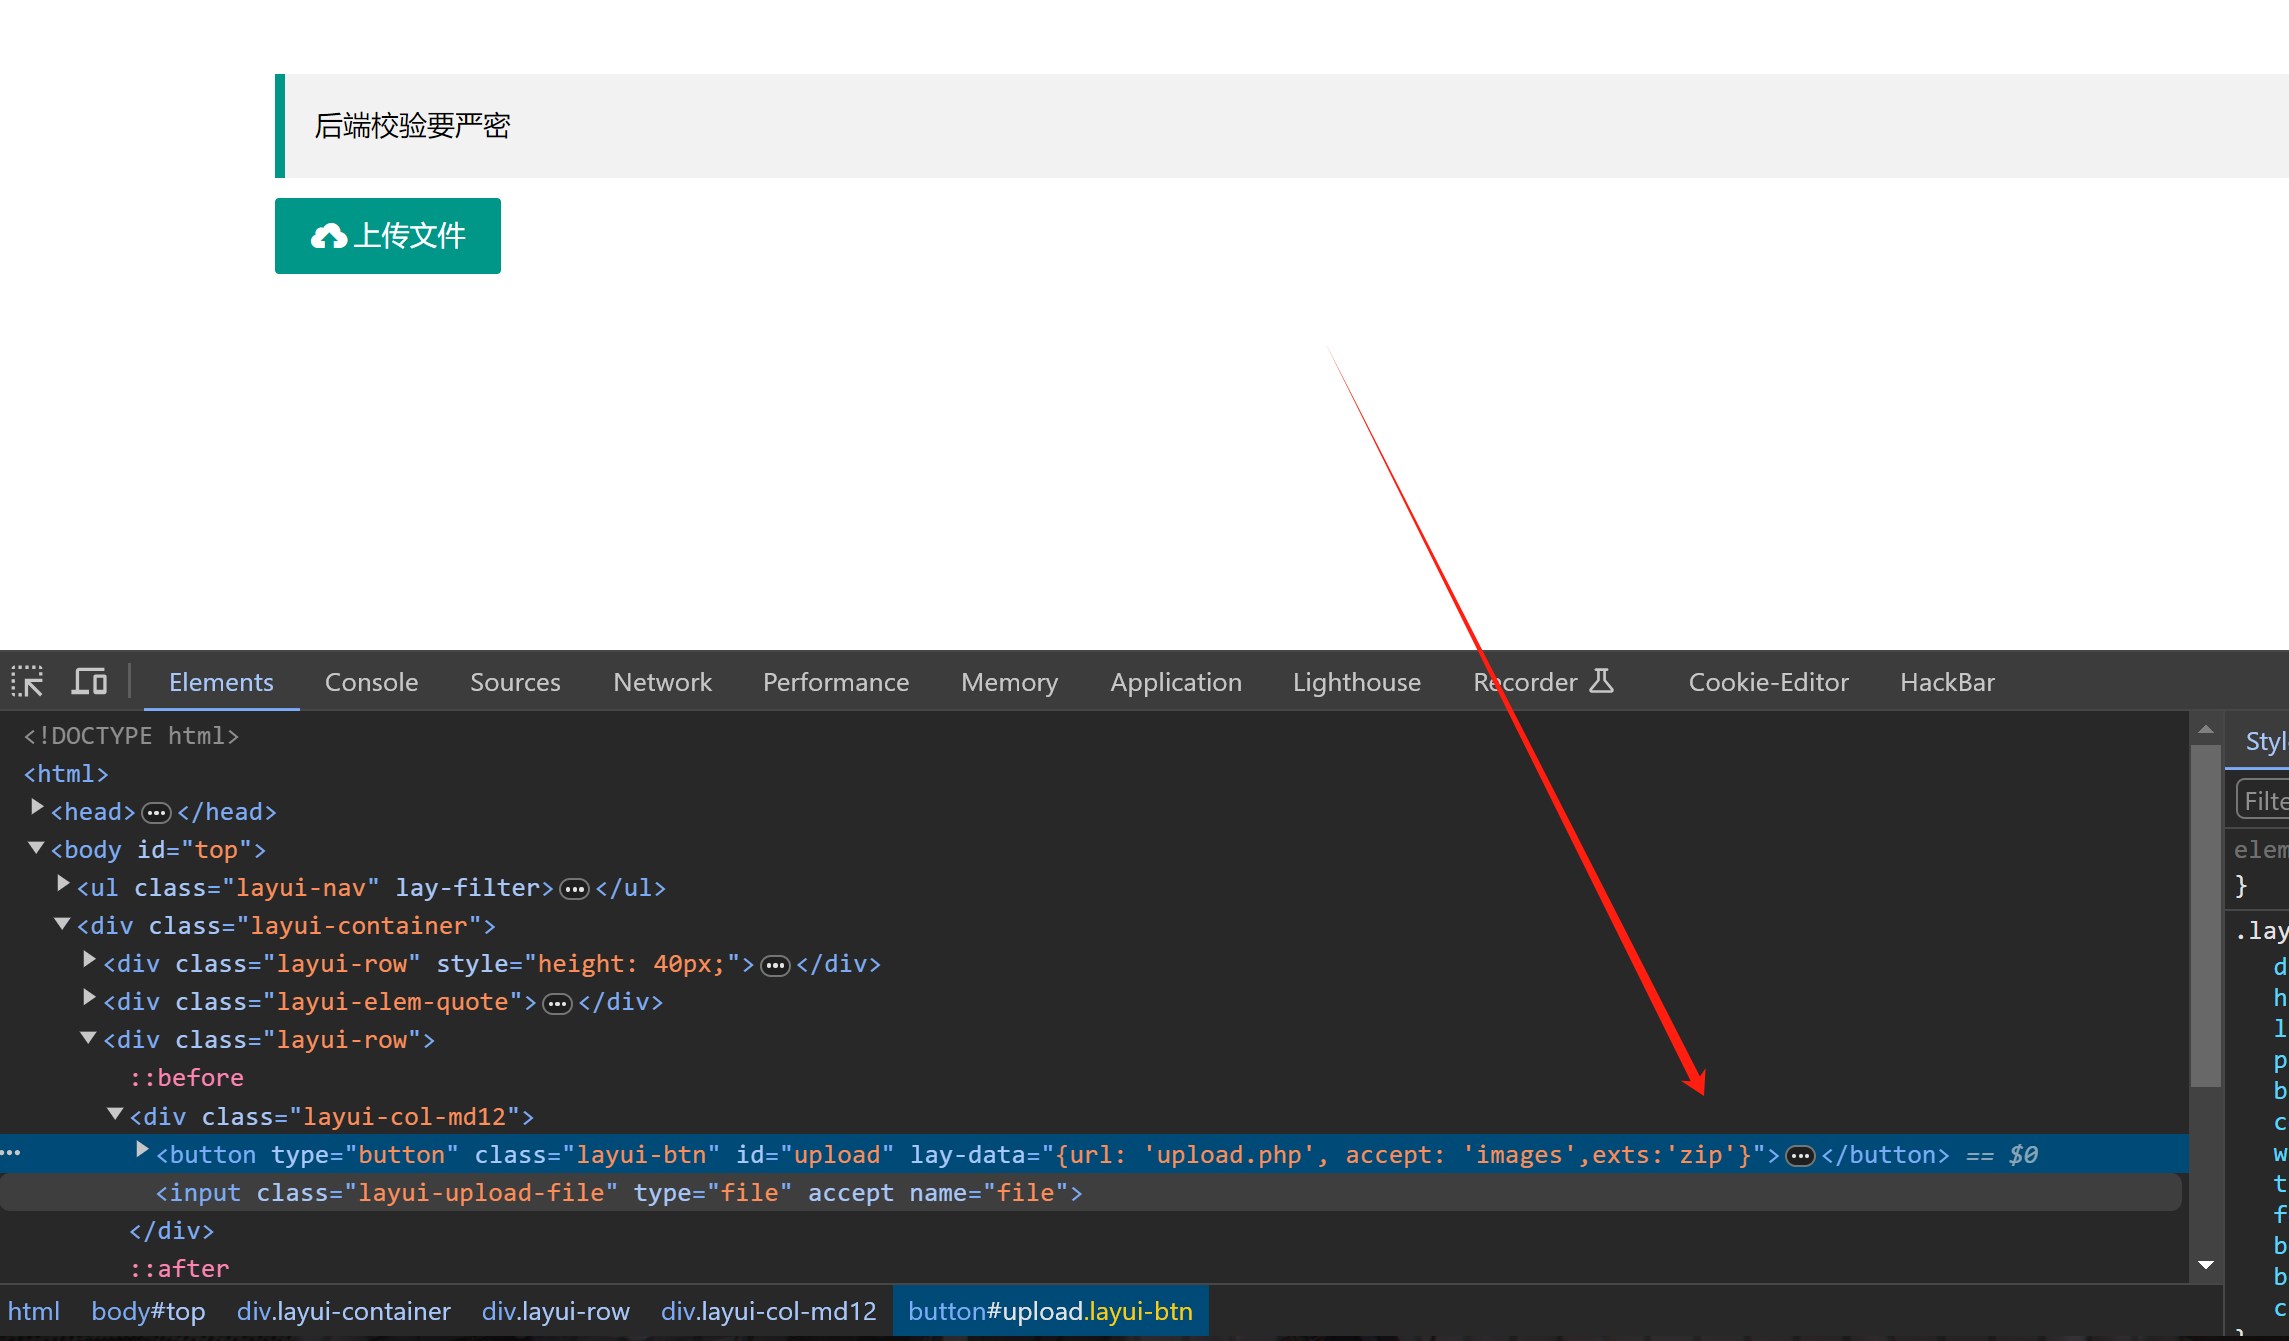Viewport: 2289px width, 1341px height.
Task: Click div.layui-row breadcrumb
Action: click(x=556, y=1311)
